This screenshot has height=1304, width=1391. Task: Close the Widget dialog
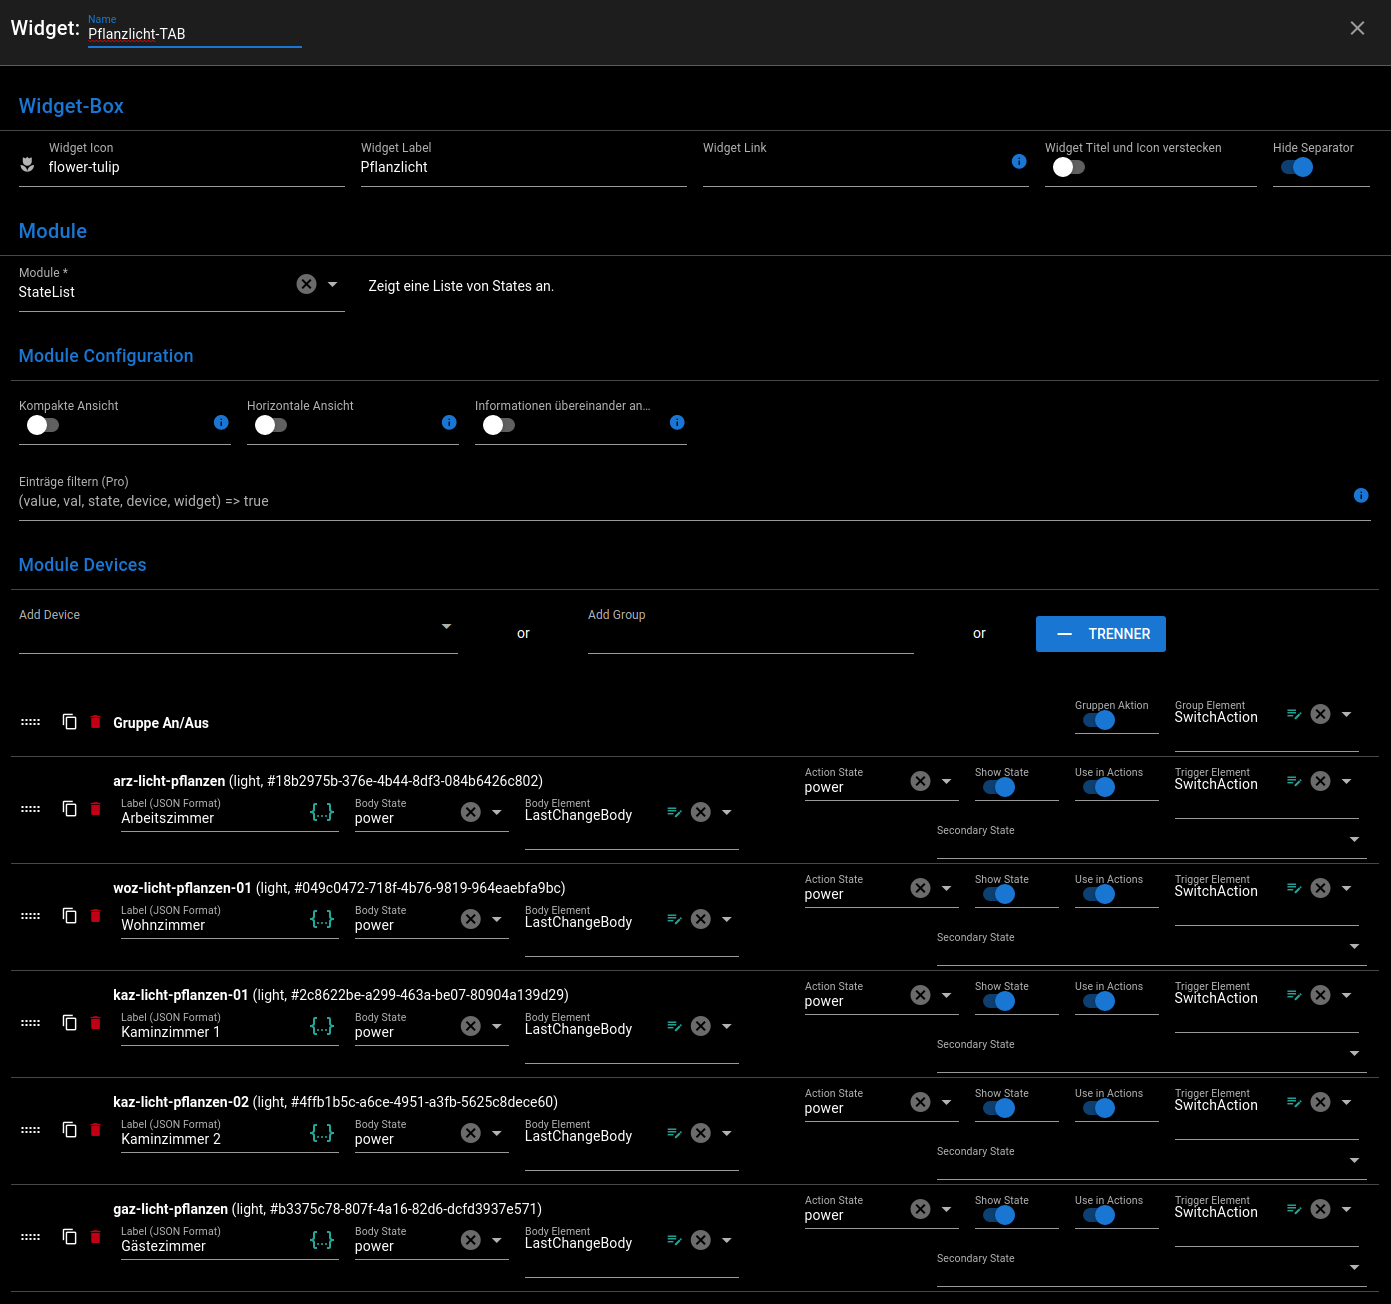click(x=1357, y=28)
